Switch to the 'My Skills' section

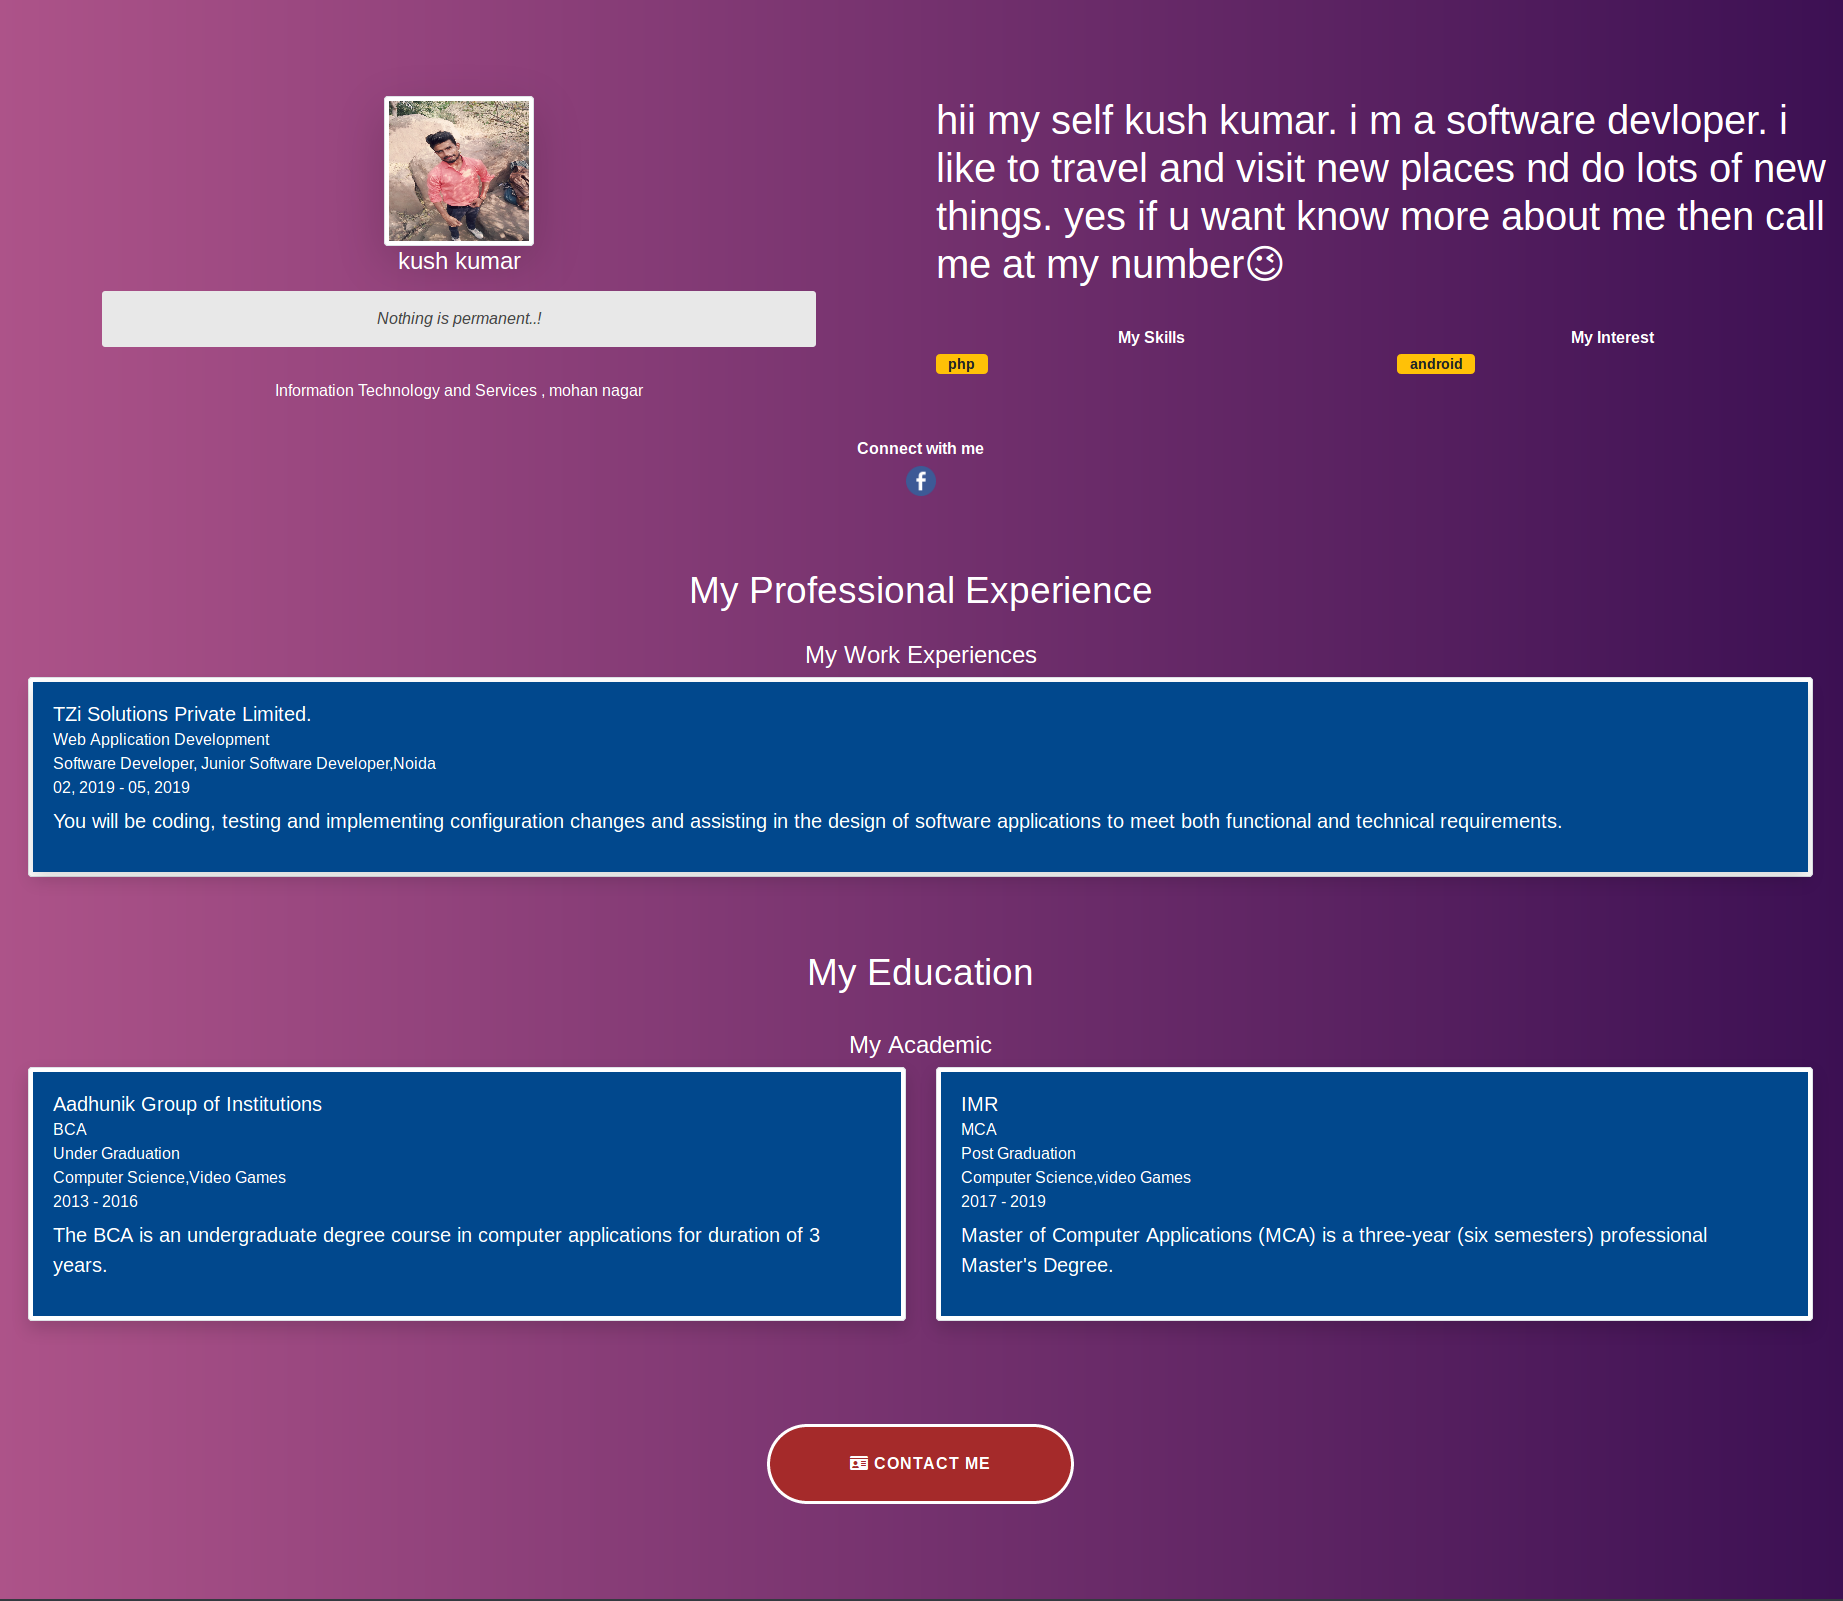1150,337
